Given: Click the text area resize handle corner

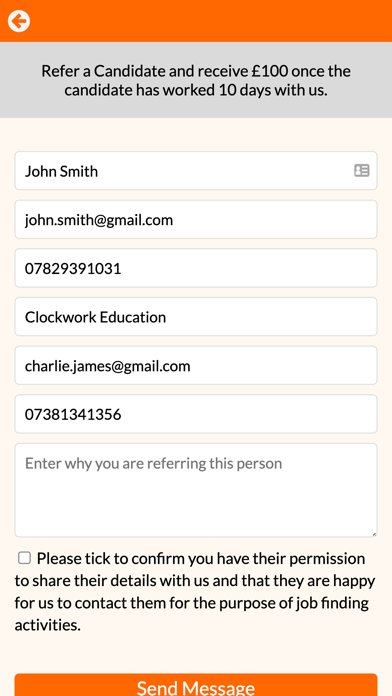Looking at the screenshot, I should point(374,534).
